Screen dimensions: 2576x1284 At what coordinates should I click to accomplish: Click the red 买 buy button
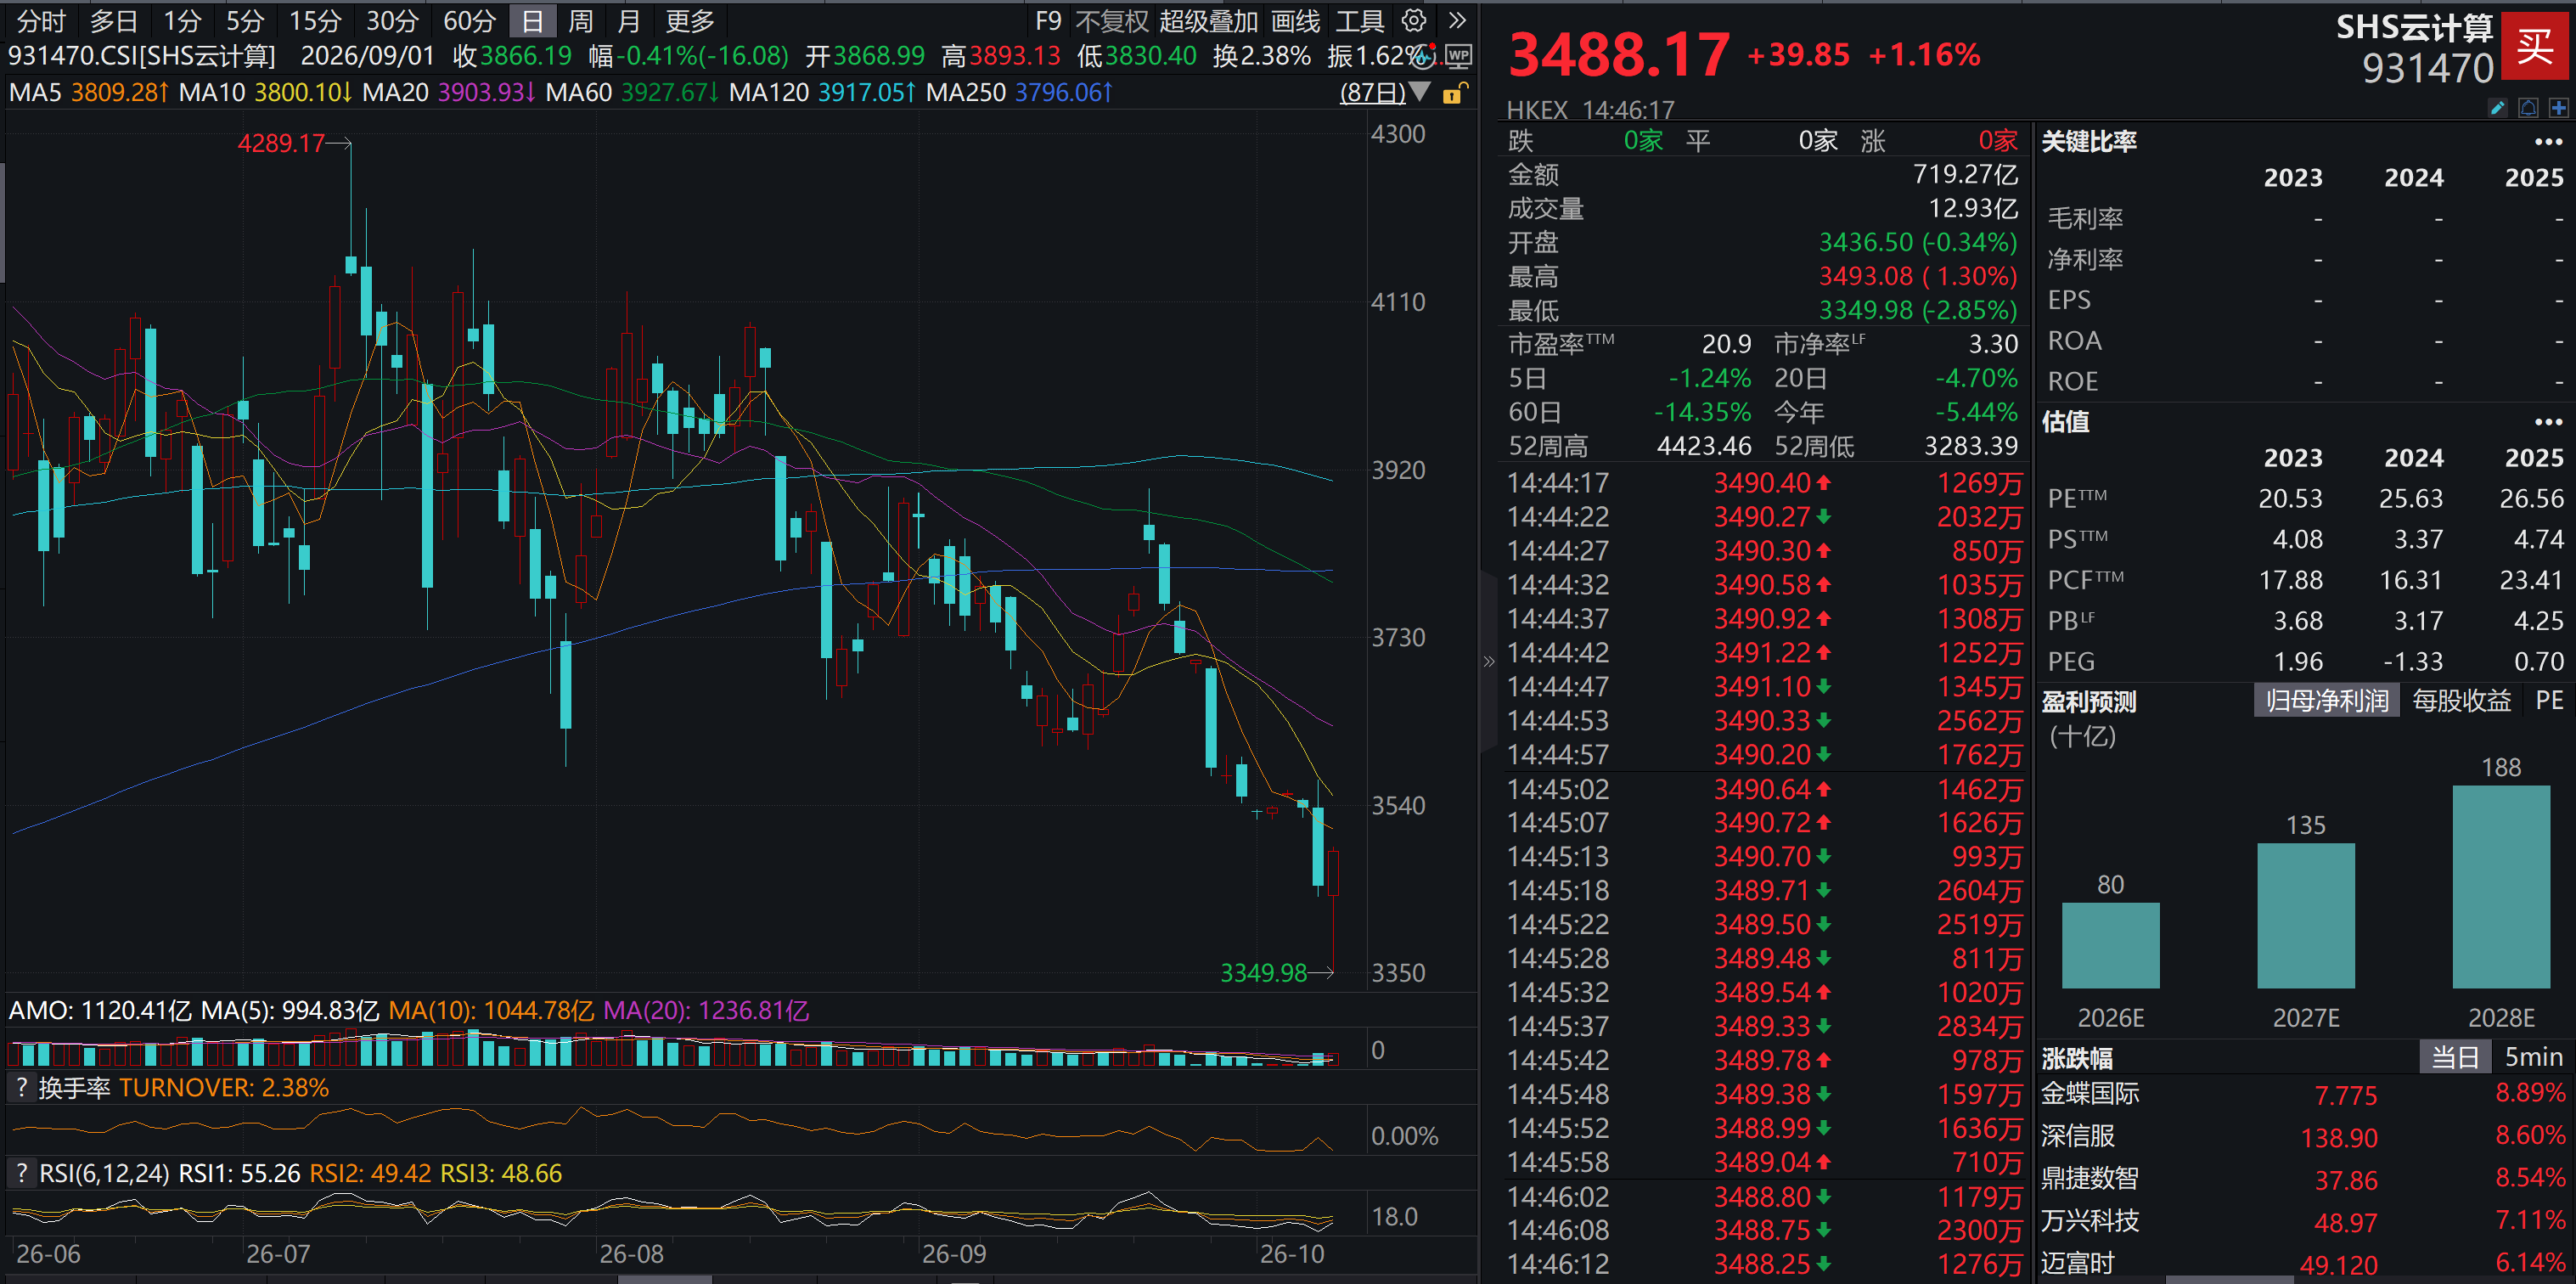click(x=2535, y=46)
